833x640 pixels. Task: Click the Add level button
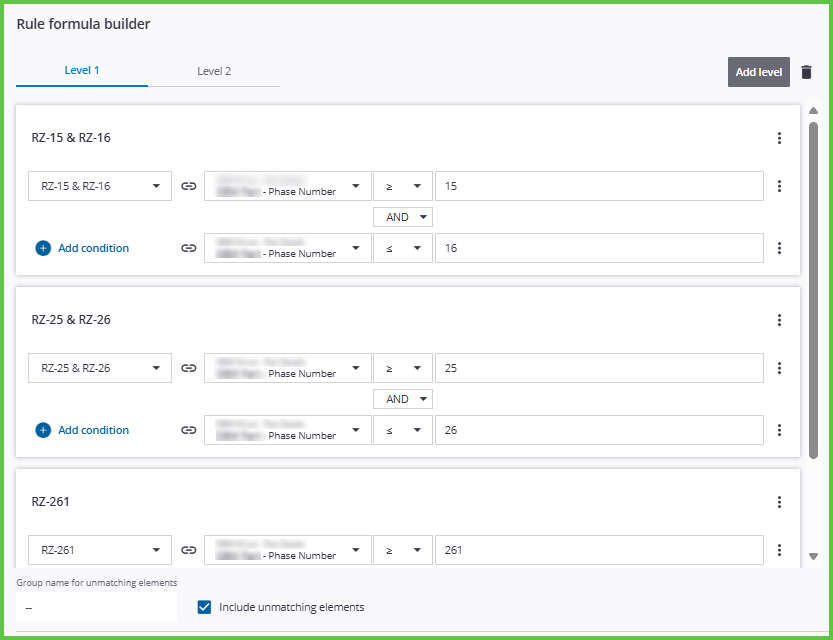(758, 72)
